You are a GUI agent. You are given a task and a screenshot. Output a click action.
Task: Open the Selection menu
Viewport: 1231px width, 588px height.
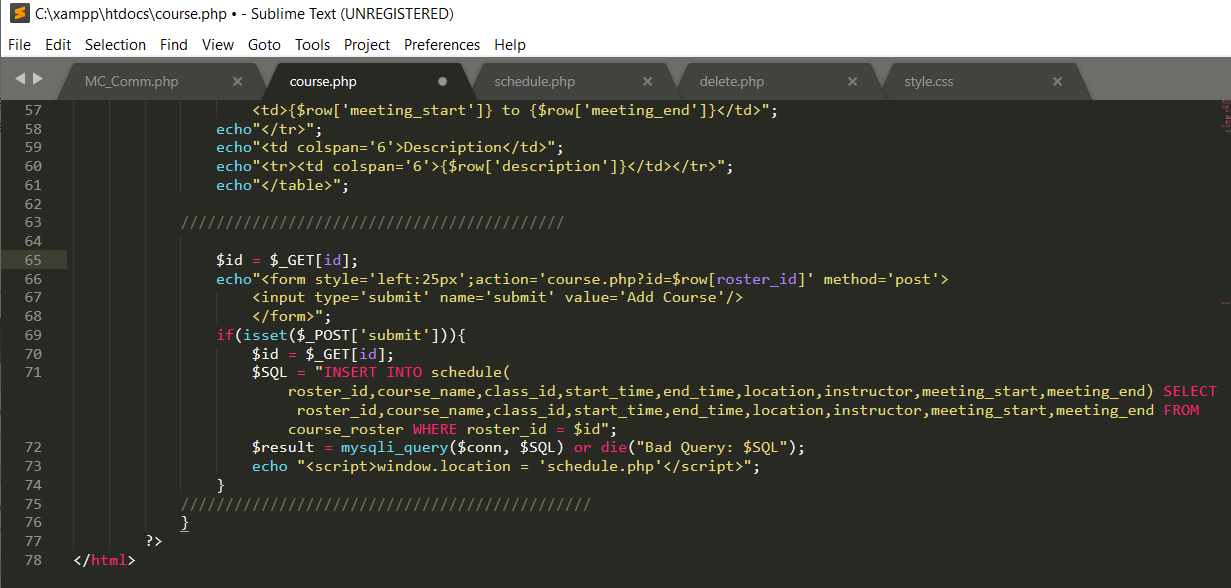tap(115, 45)
